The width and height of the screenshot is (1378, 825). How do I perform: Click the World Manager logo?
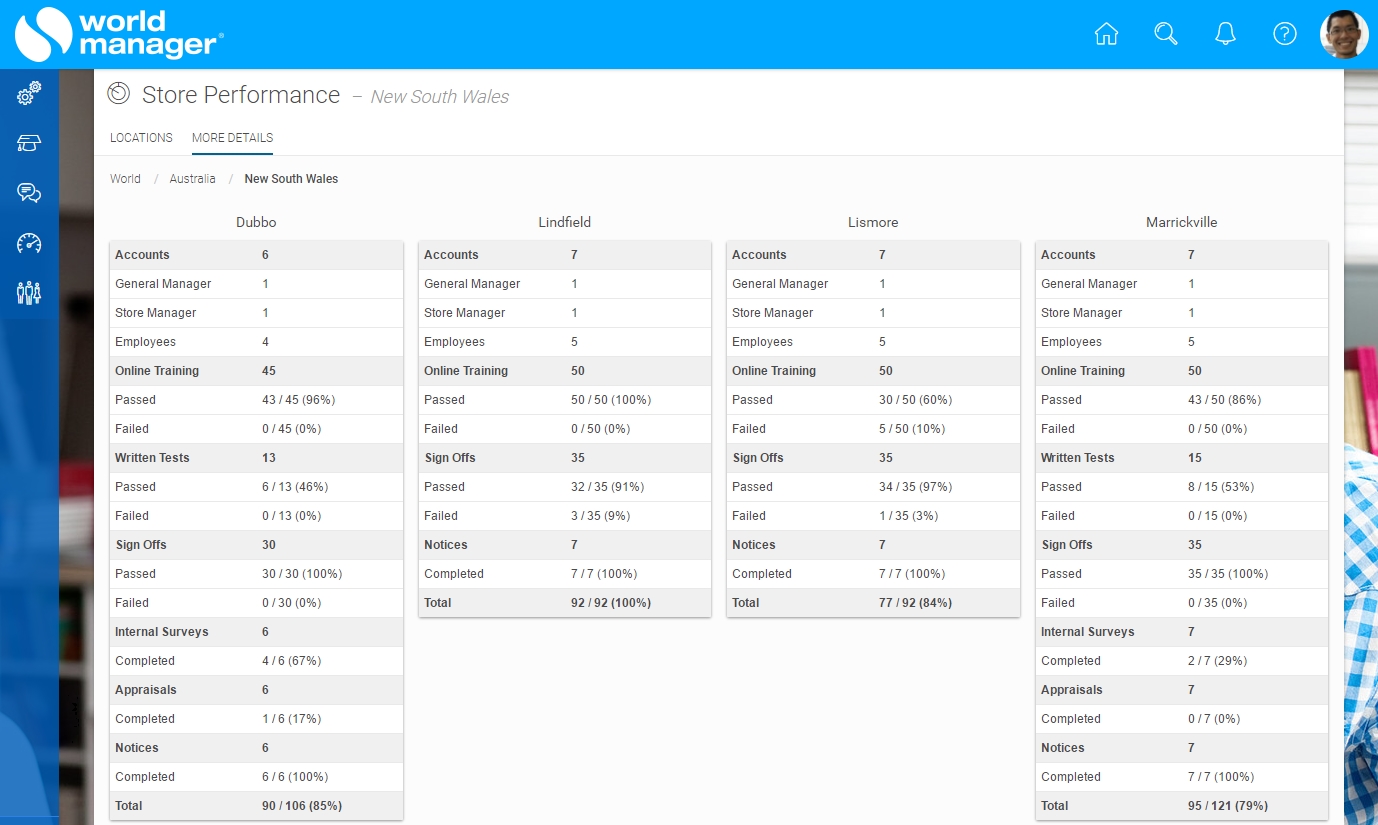click(x=118, y=34)
